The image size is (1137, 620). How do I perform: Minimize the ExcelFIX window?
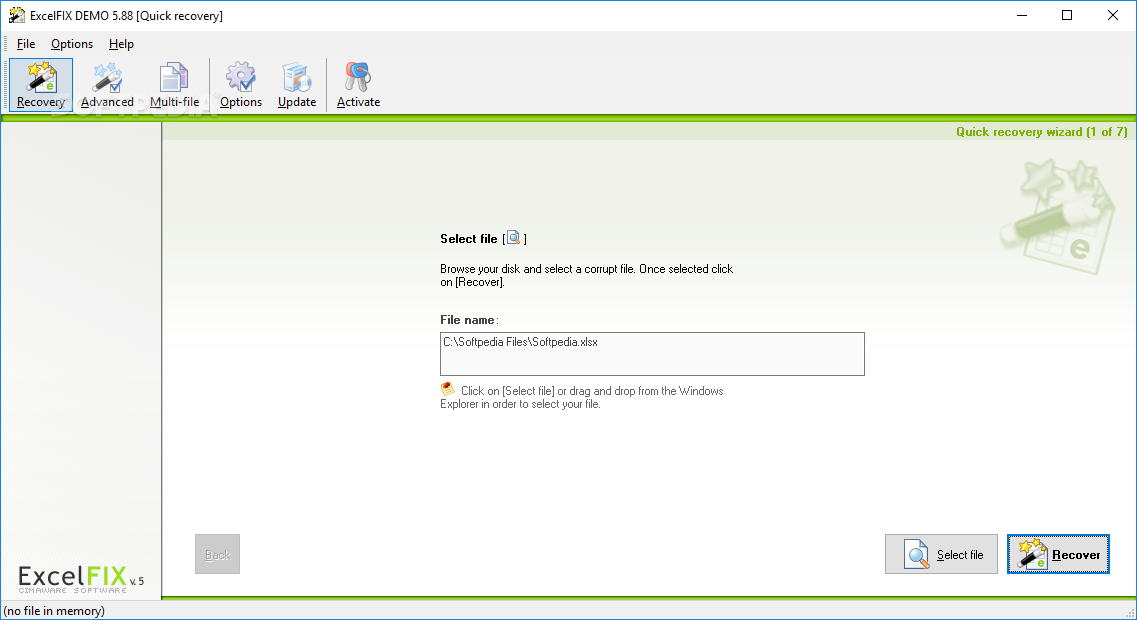click(x=1022, y=15)
